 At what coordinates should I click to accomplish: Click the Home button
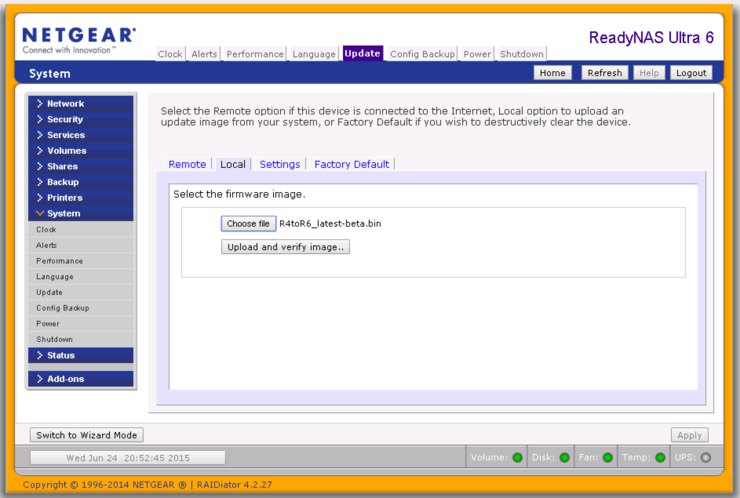coord(553,73)
